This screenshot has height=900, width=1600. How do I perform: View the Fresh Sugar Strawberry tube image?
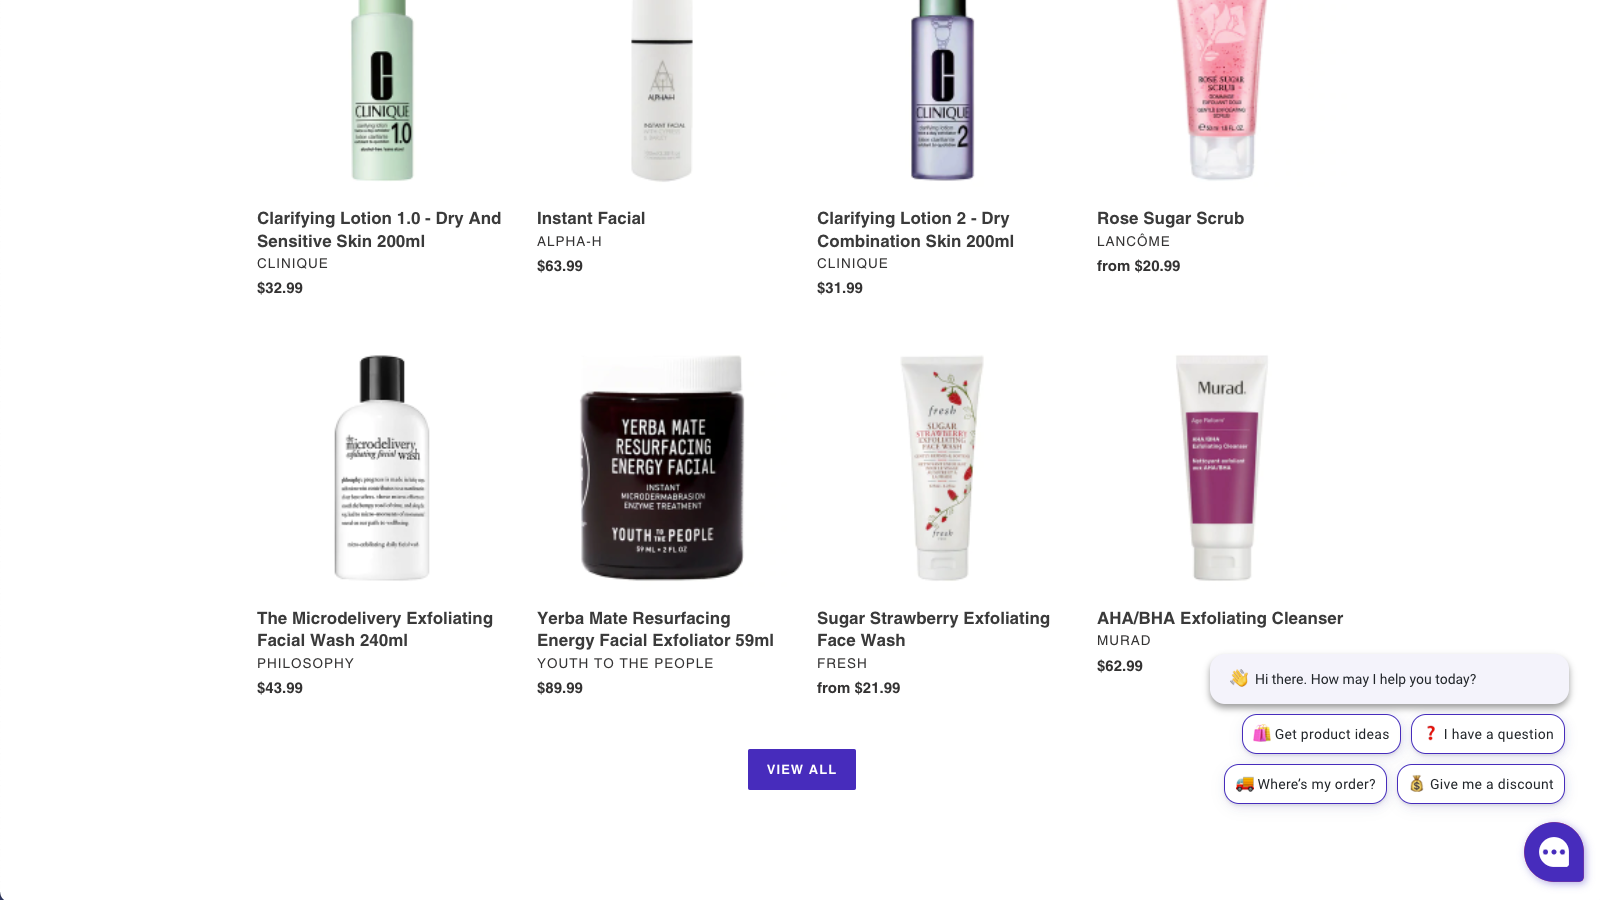[942, 467]
